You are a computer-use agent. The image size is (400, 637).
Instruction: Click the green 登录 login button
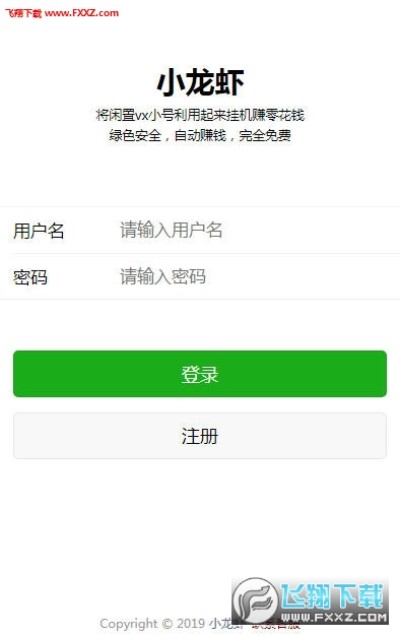(x=200, y=373)
